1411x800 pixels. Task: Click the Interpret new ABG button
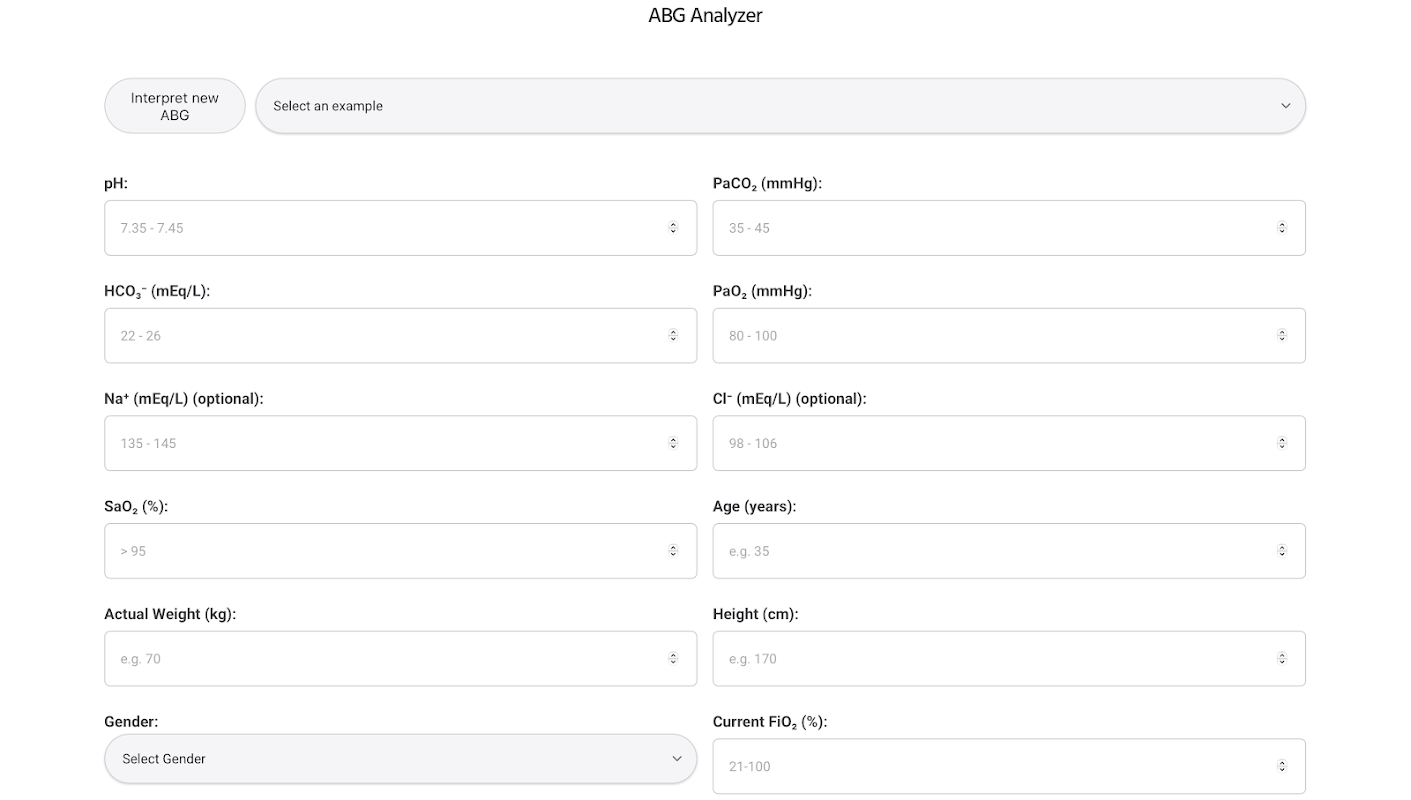click(x=175, y=106)
